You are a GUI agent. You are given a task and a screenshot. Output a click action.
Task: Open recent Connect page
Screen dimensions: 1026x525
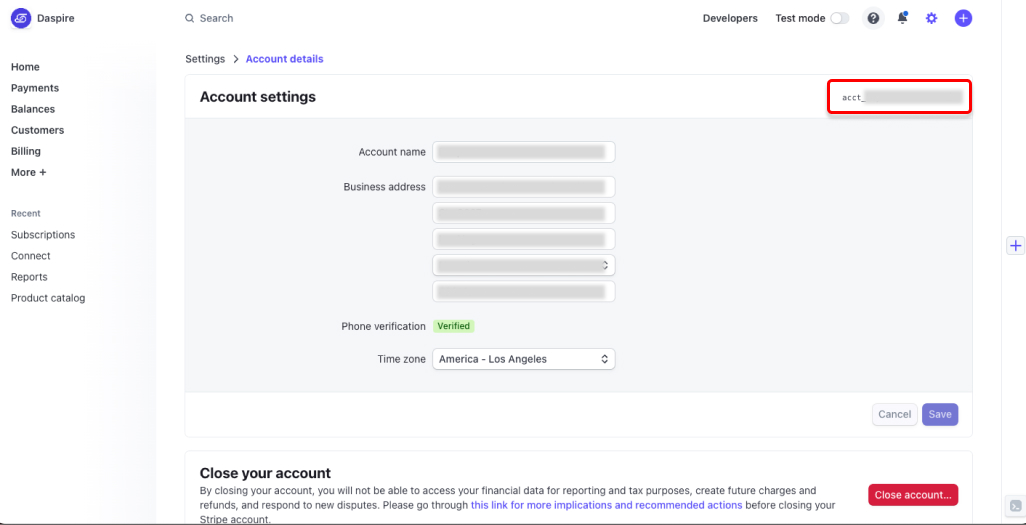[x=31, y=256]
